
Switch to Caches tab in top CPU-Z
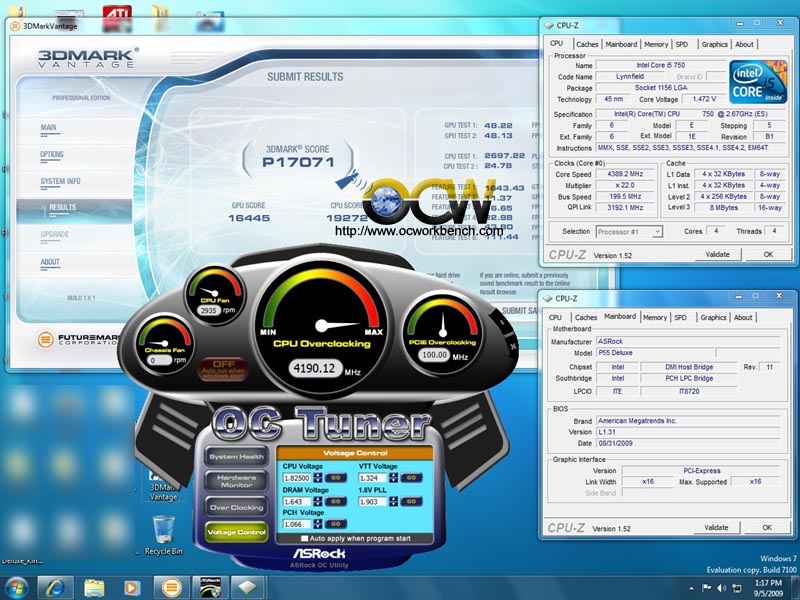click(587, 44)
